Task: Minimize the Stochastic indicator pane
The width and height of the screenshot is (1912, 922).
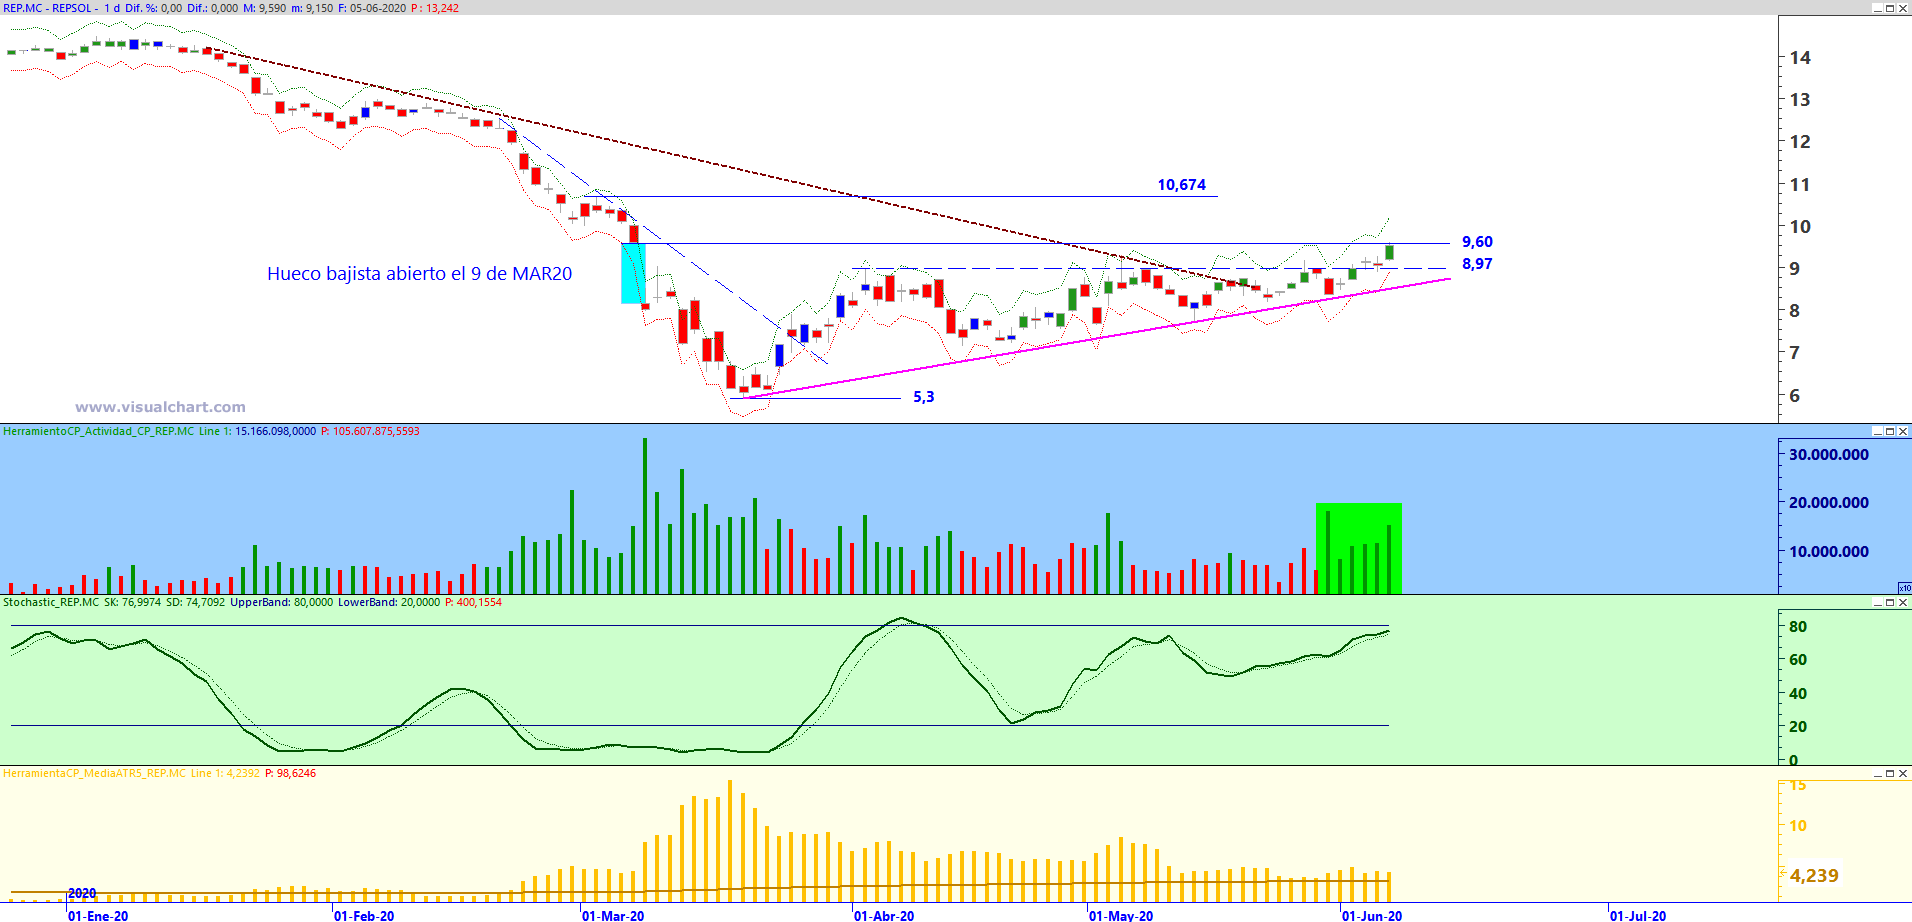Action: point(1877,602)
